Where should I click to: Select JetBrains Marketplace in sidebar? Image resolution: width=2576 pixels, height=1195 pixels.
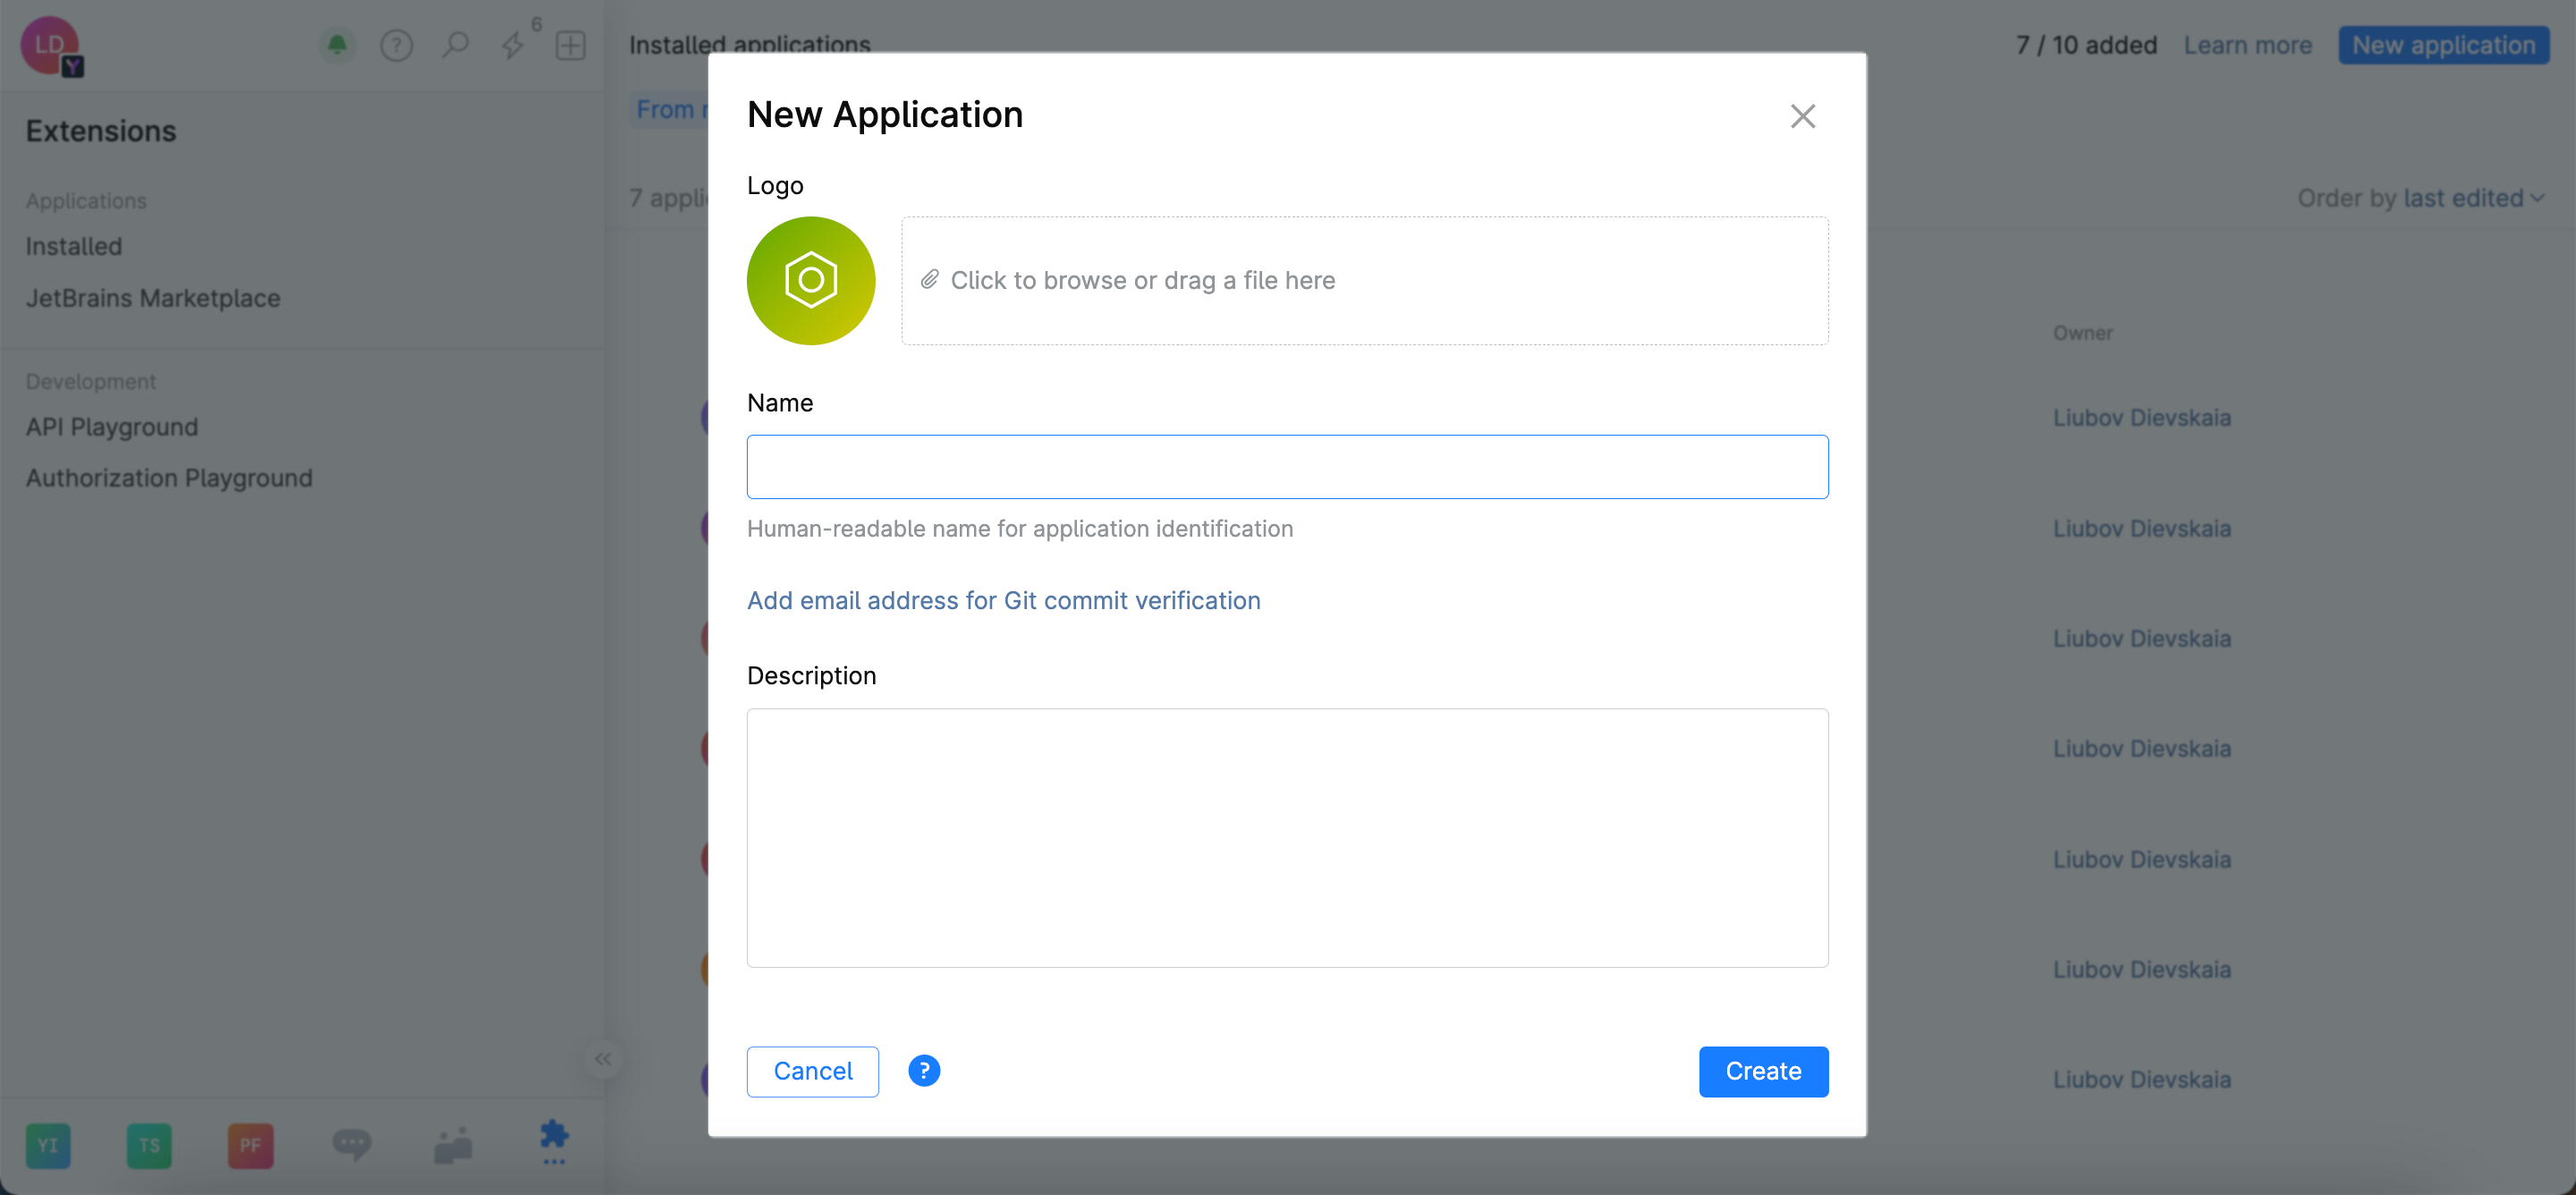click(x=153, y=298)
